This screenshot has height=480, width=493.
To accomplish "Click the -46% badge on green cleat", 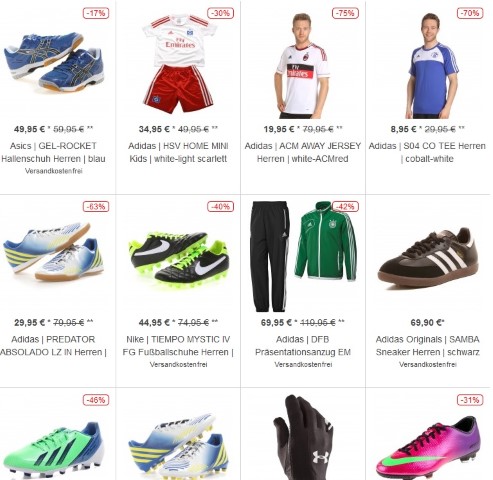I will pos(96,400).
